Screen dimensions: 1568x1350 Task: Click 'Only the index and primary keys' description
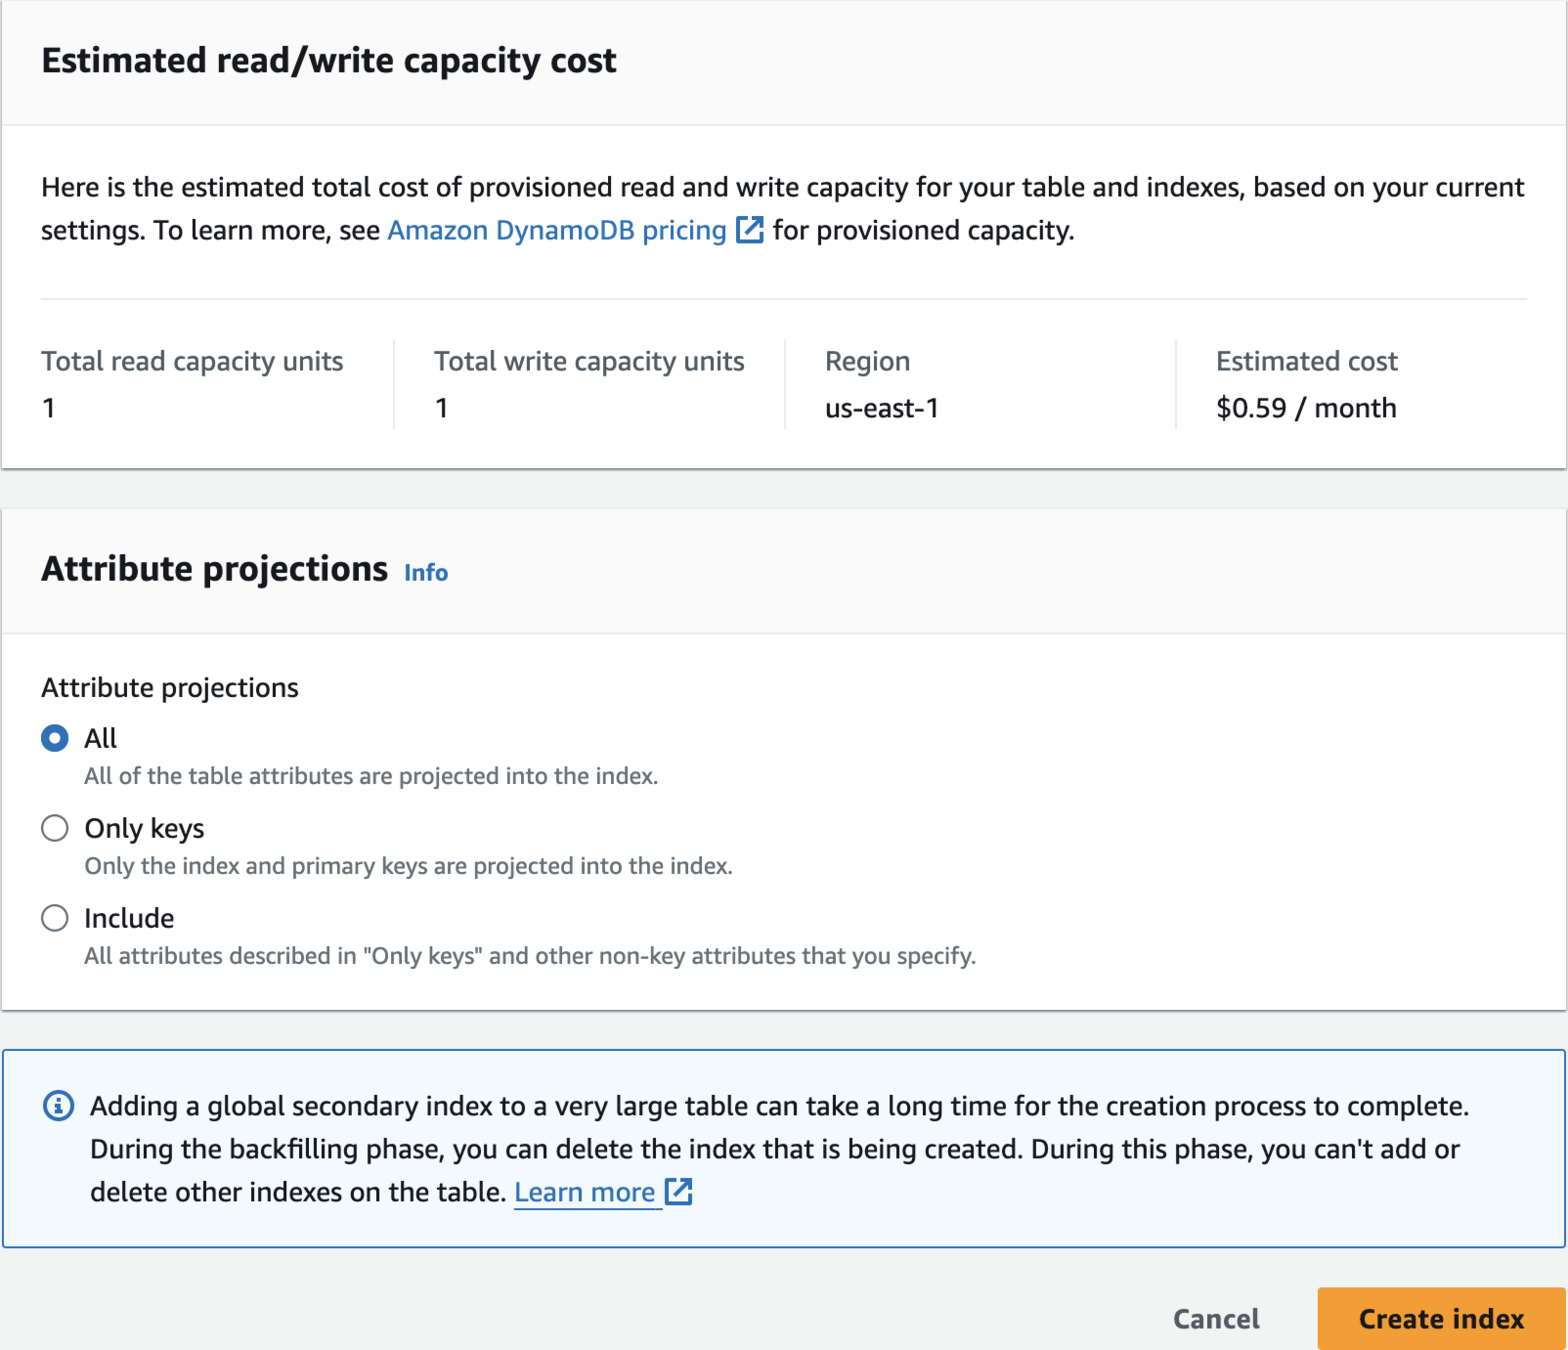[x=408, y=866]
